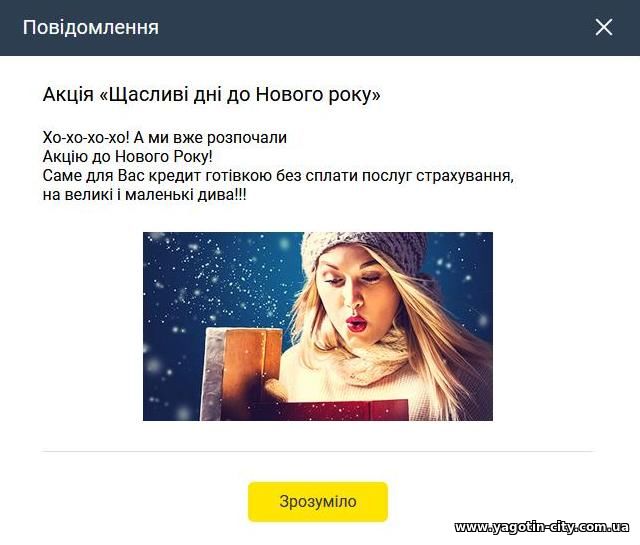The width and height of the screenshot is (640, 545).
Task: Click the text "на великі і маленькі дива!!!"
Action: pos(144,195)
